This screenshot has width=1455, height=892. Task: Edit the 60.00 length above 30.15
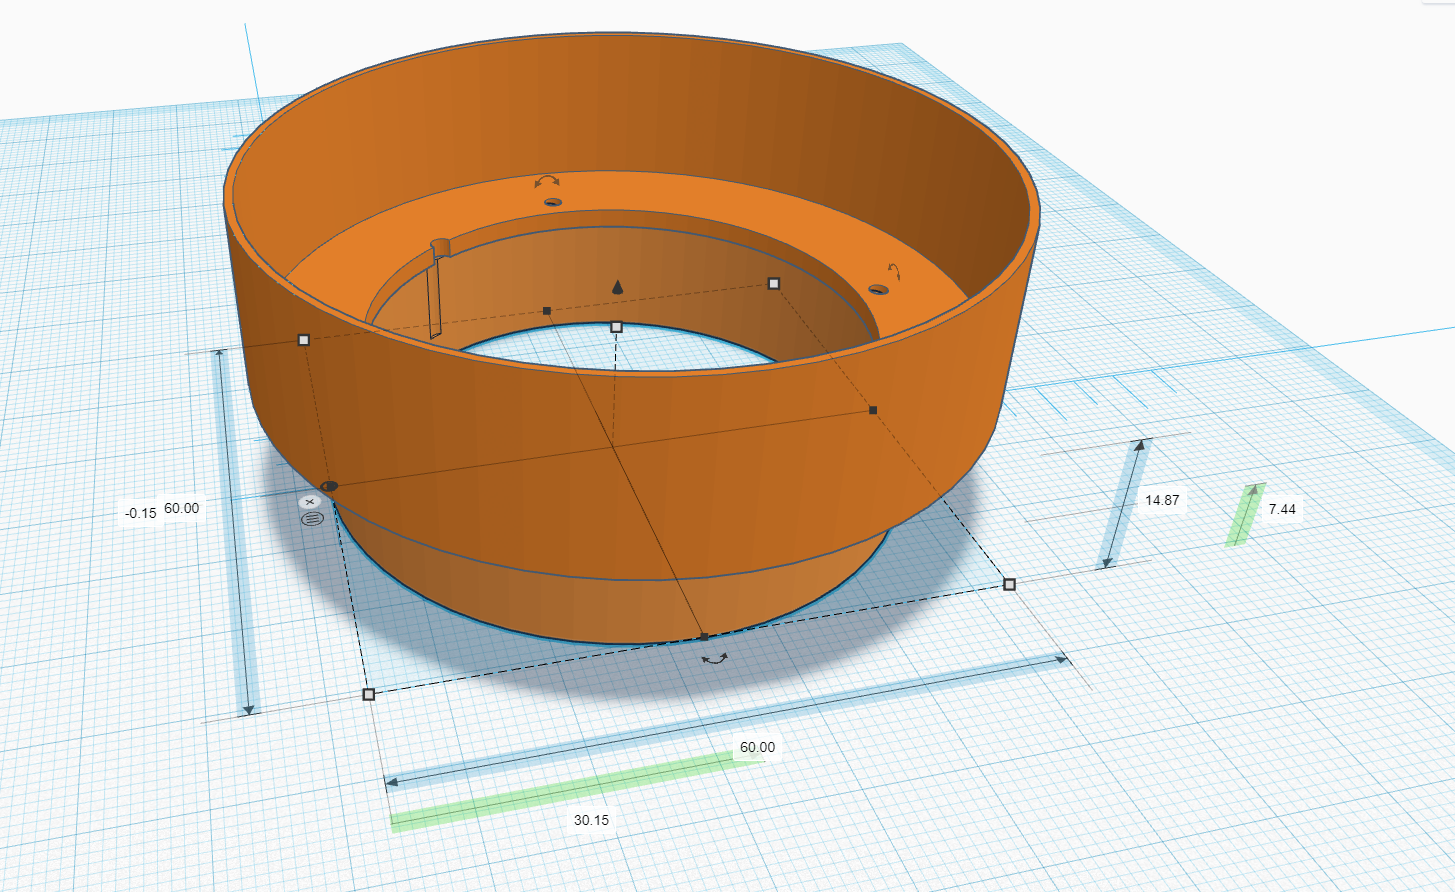click(x=757, y=747)
